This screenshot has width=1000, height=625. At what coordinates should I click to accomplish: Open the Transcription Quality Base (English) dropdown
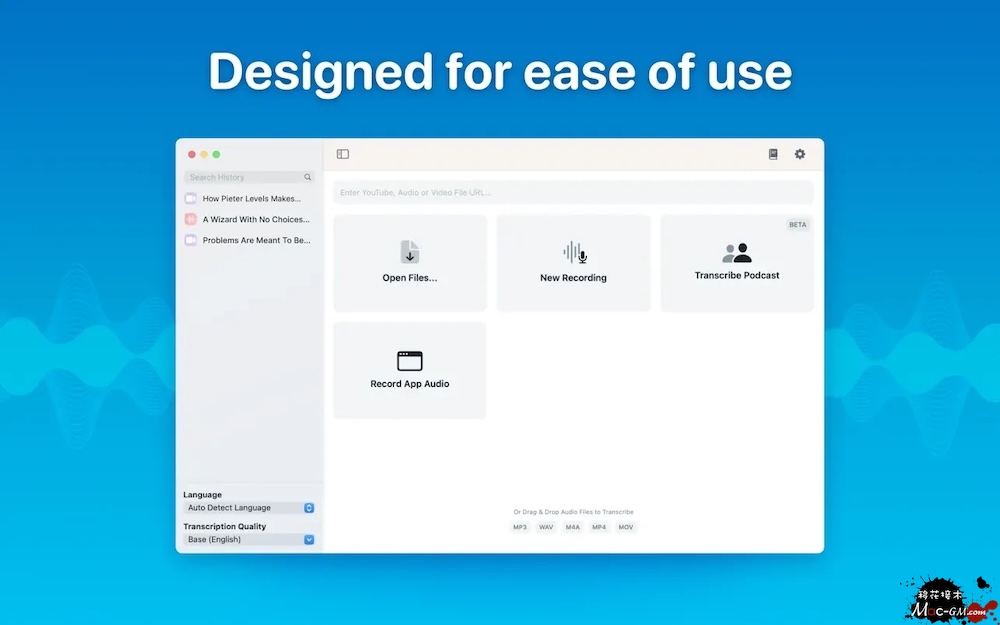309,540
